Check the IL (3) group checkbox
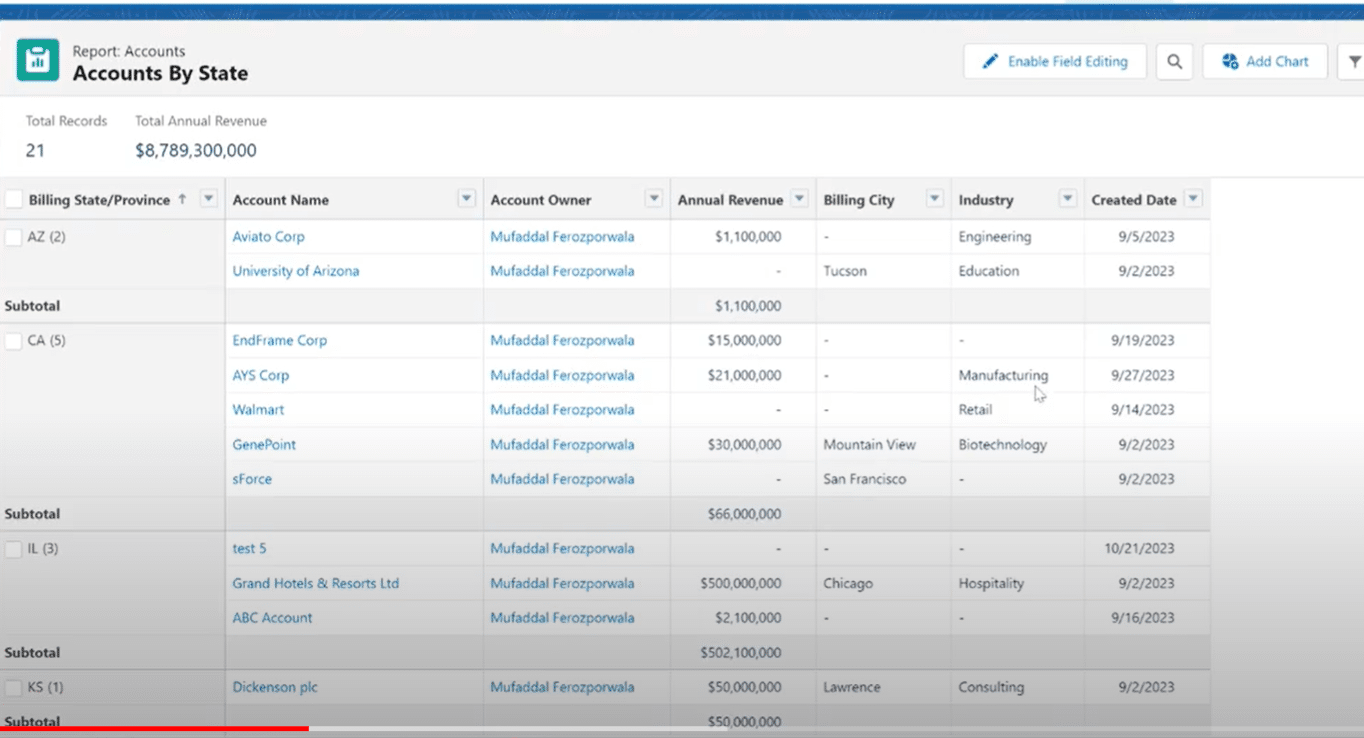Screen dimensions: 1364x738 (x=14, y=549)
